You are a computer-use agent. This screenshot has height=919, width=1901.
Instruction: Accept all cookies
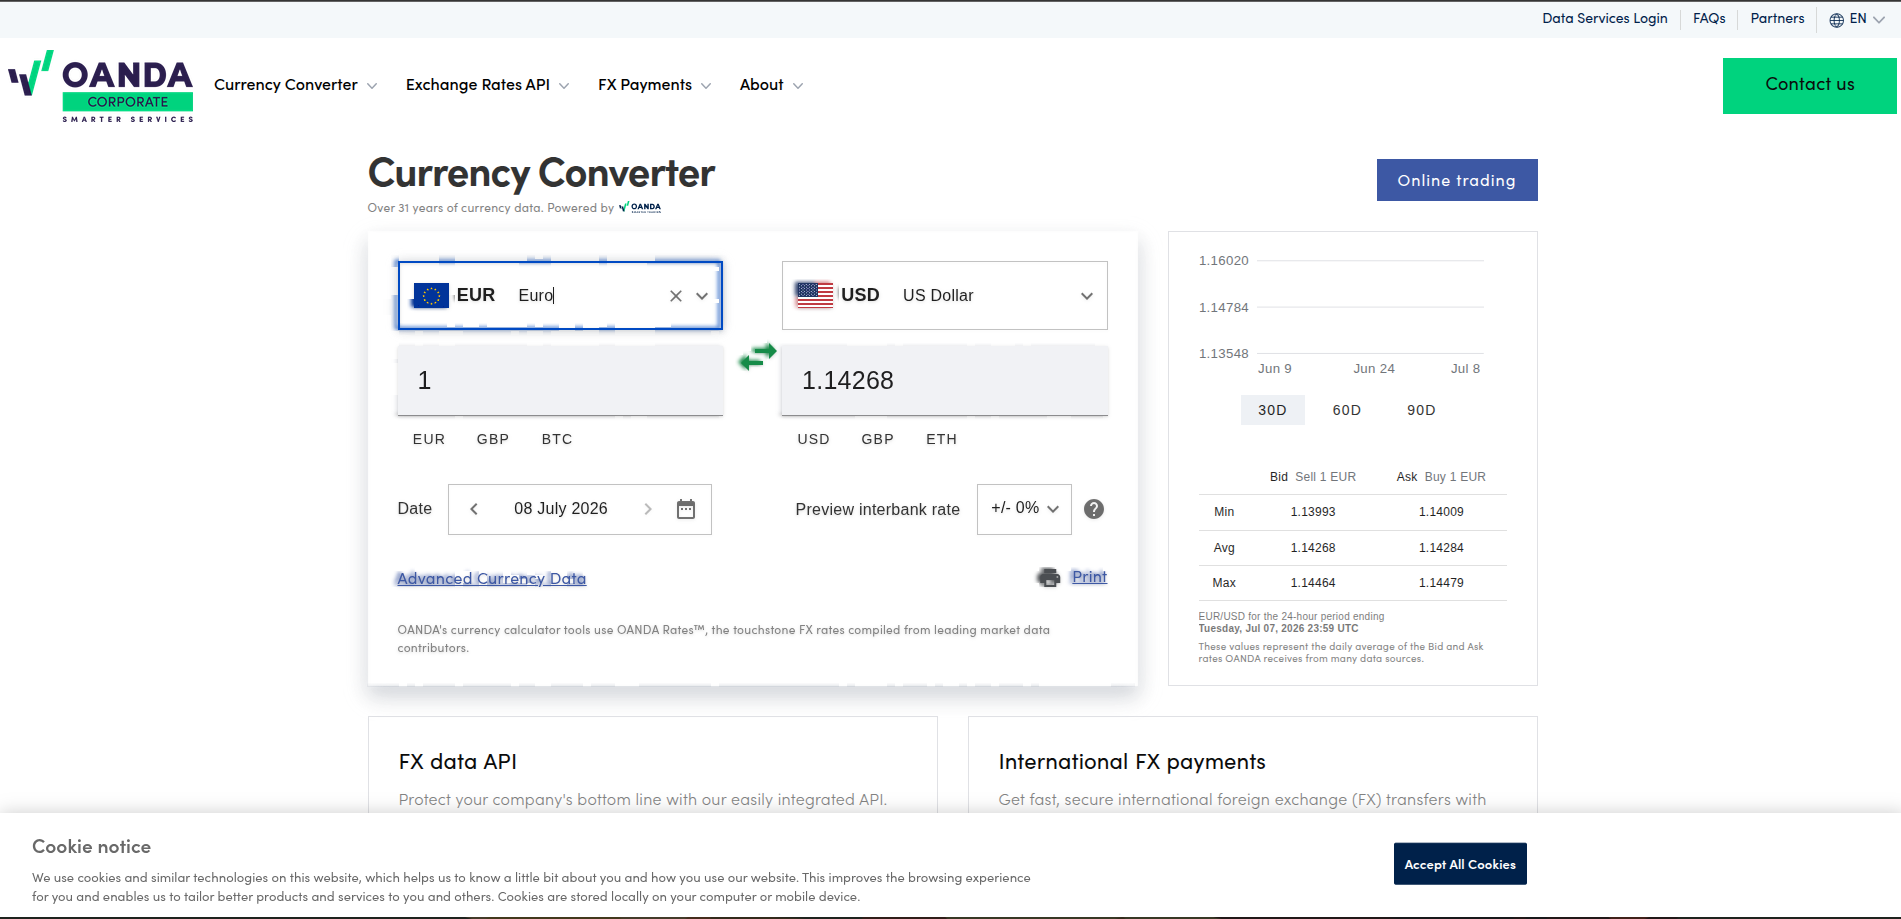point(1460,864)
